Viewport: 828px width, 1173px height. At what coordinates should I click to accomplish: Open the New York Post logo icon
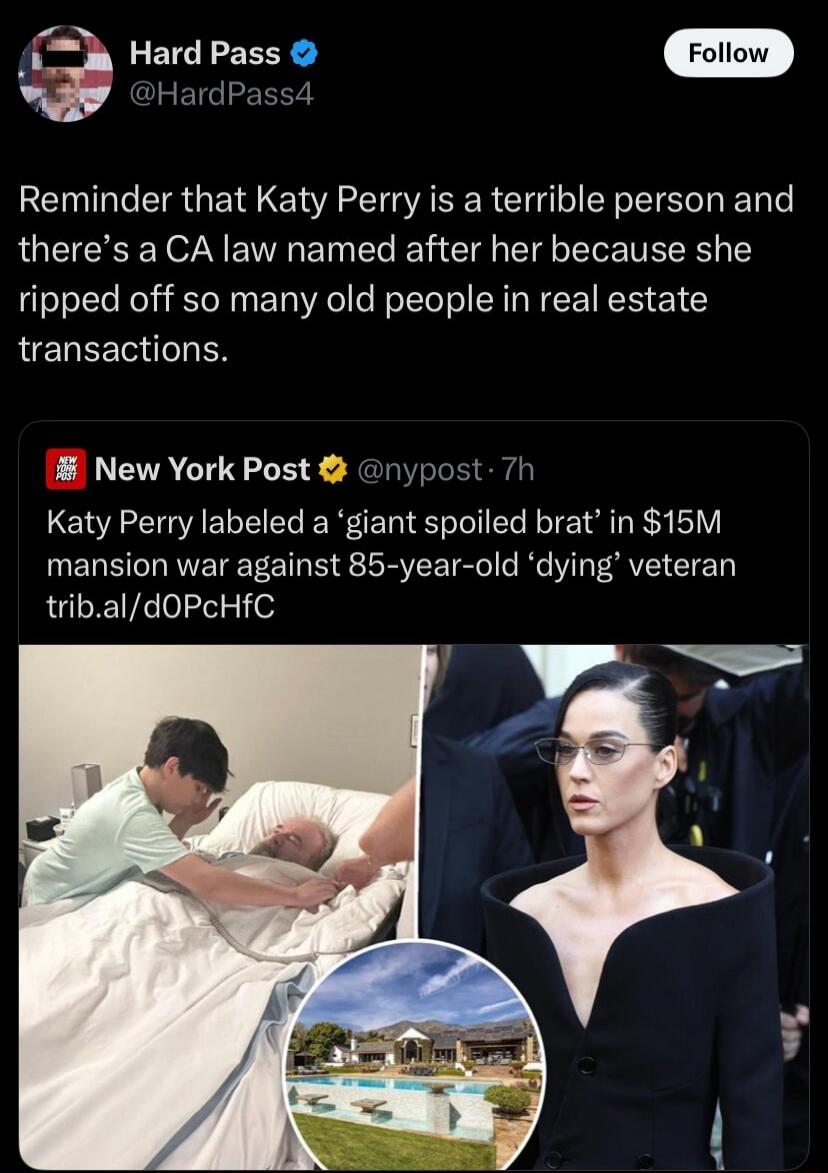click(x=66, y=469)
